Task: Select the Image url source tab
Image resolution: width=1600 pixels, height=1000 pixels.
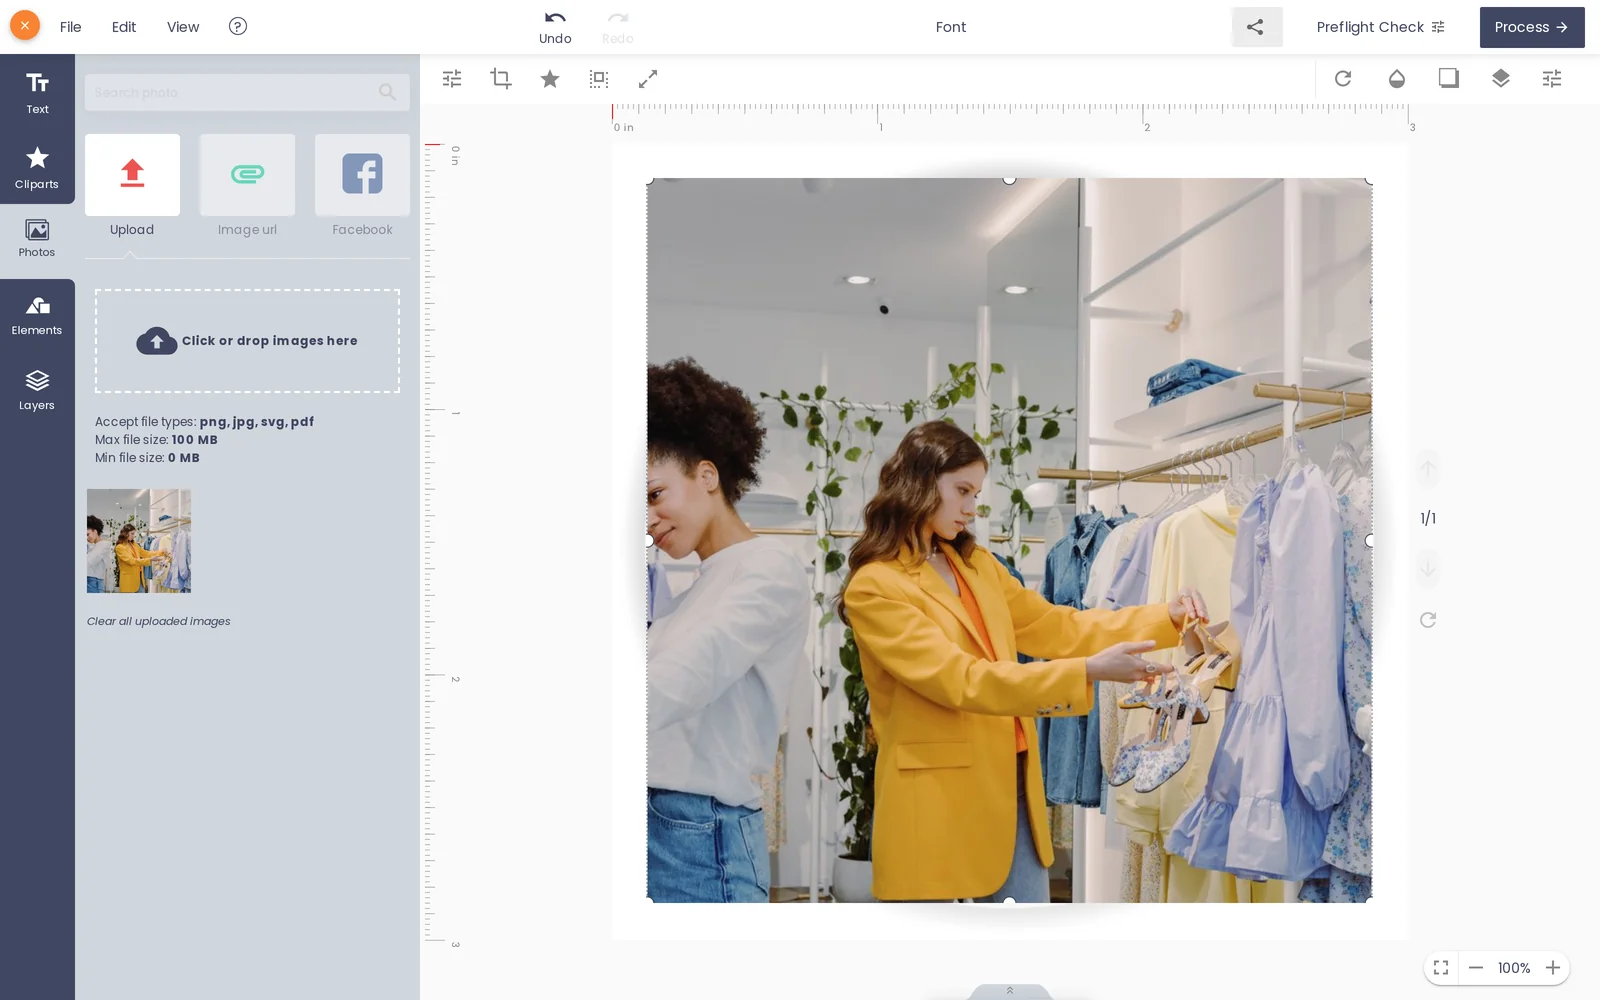Action: click(247, 186)
